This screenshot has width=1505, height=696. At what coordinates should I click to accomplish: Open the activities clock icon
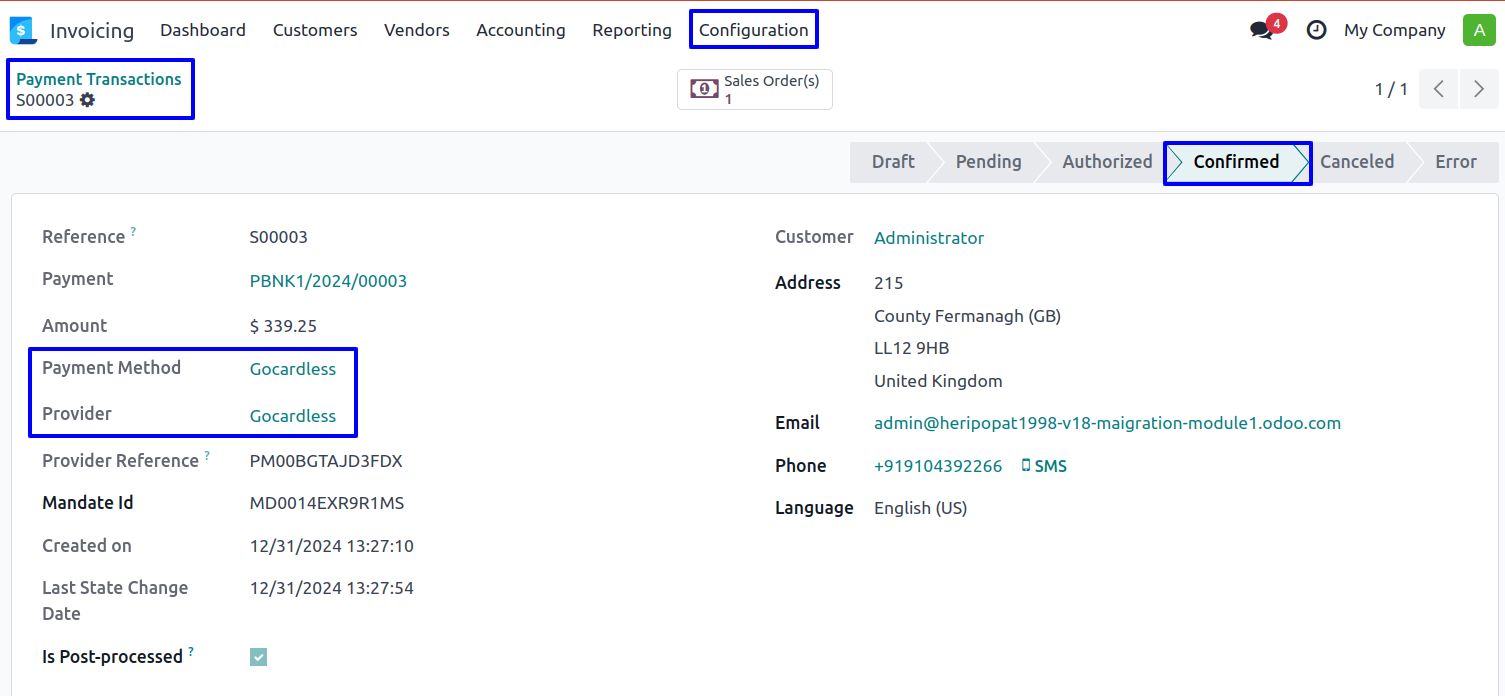(1316, 30)
